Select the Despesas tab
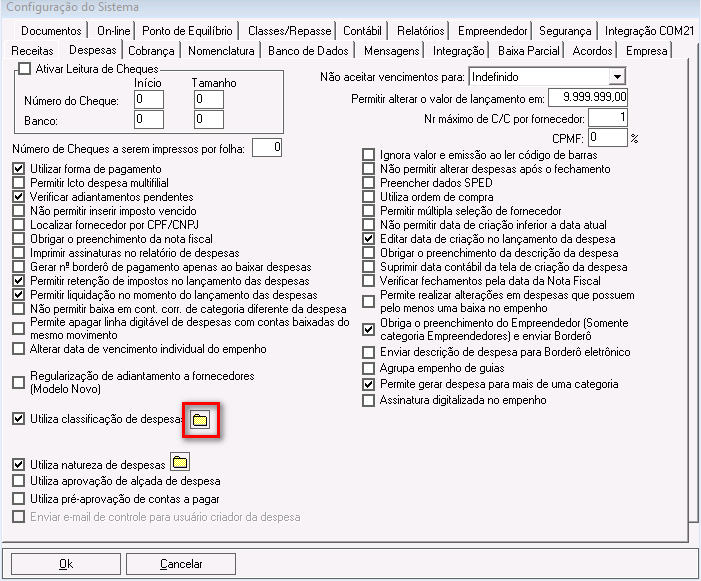This screenshot has width=701, height=581. click(x=93, y=50)
